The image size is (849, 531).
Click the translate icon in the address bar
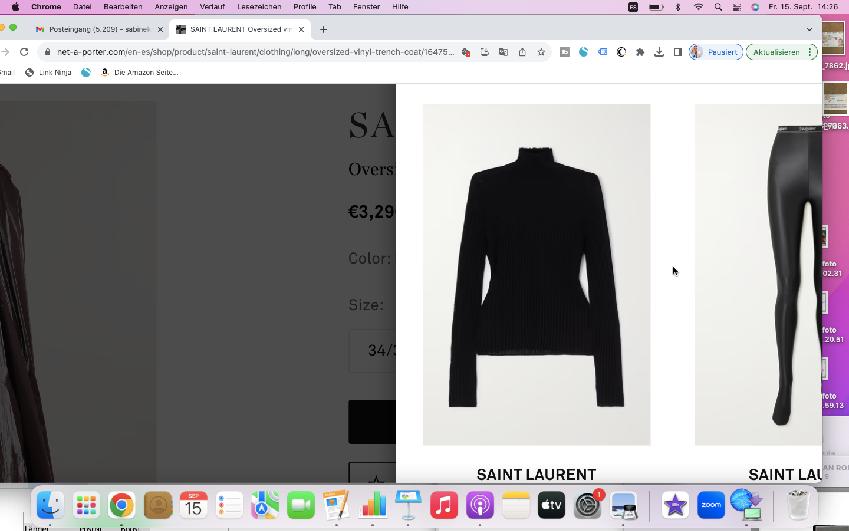pyautogui.click(x=503, y=52)
